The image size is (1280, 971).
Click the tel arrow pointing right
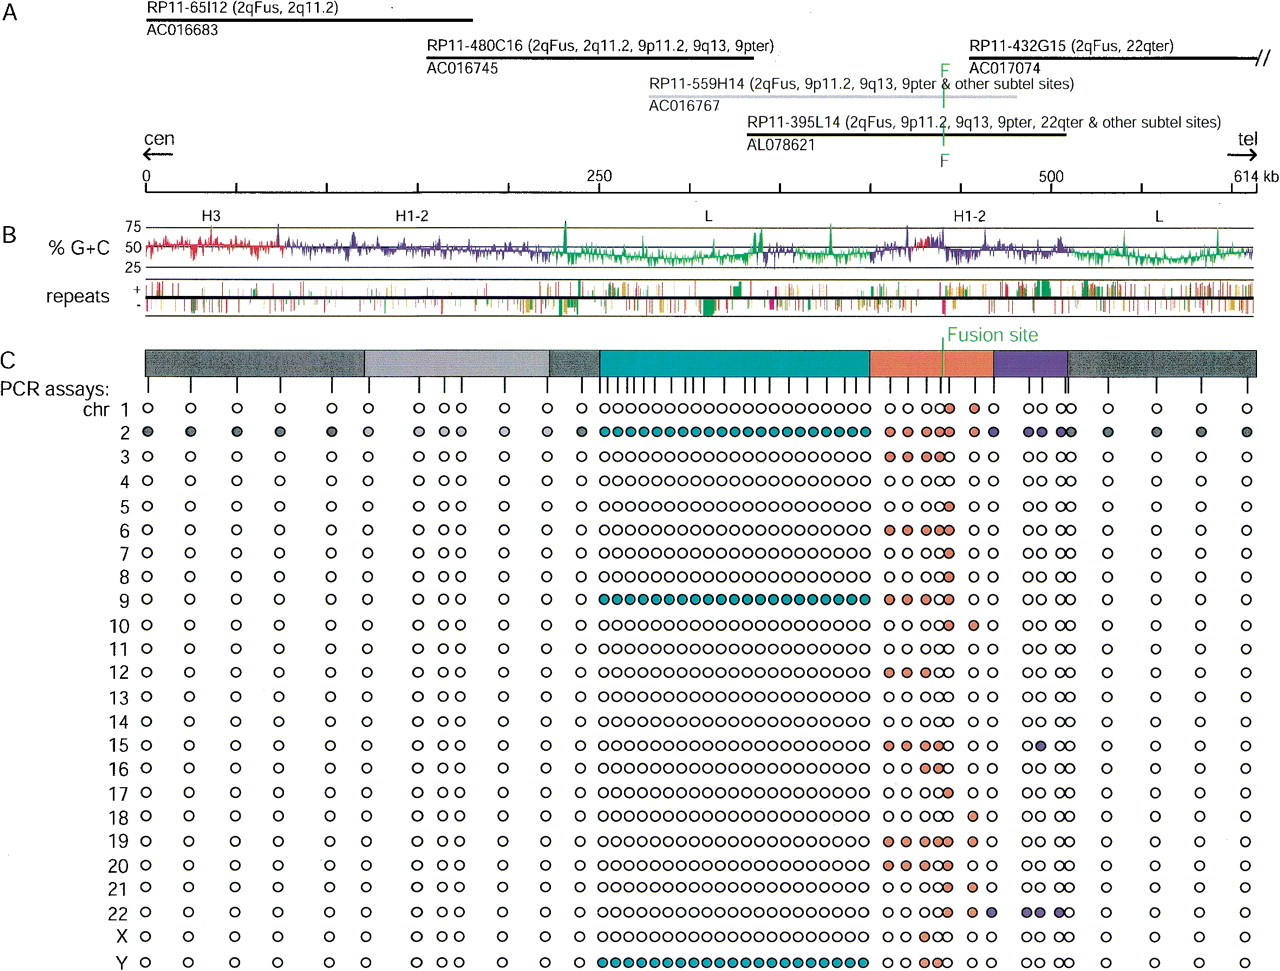[x=1244, y=155]
